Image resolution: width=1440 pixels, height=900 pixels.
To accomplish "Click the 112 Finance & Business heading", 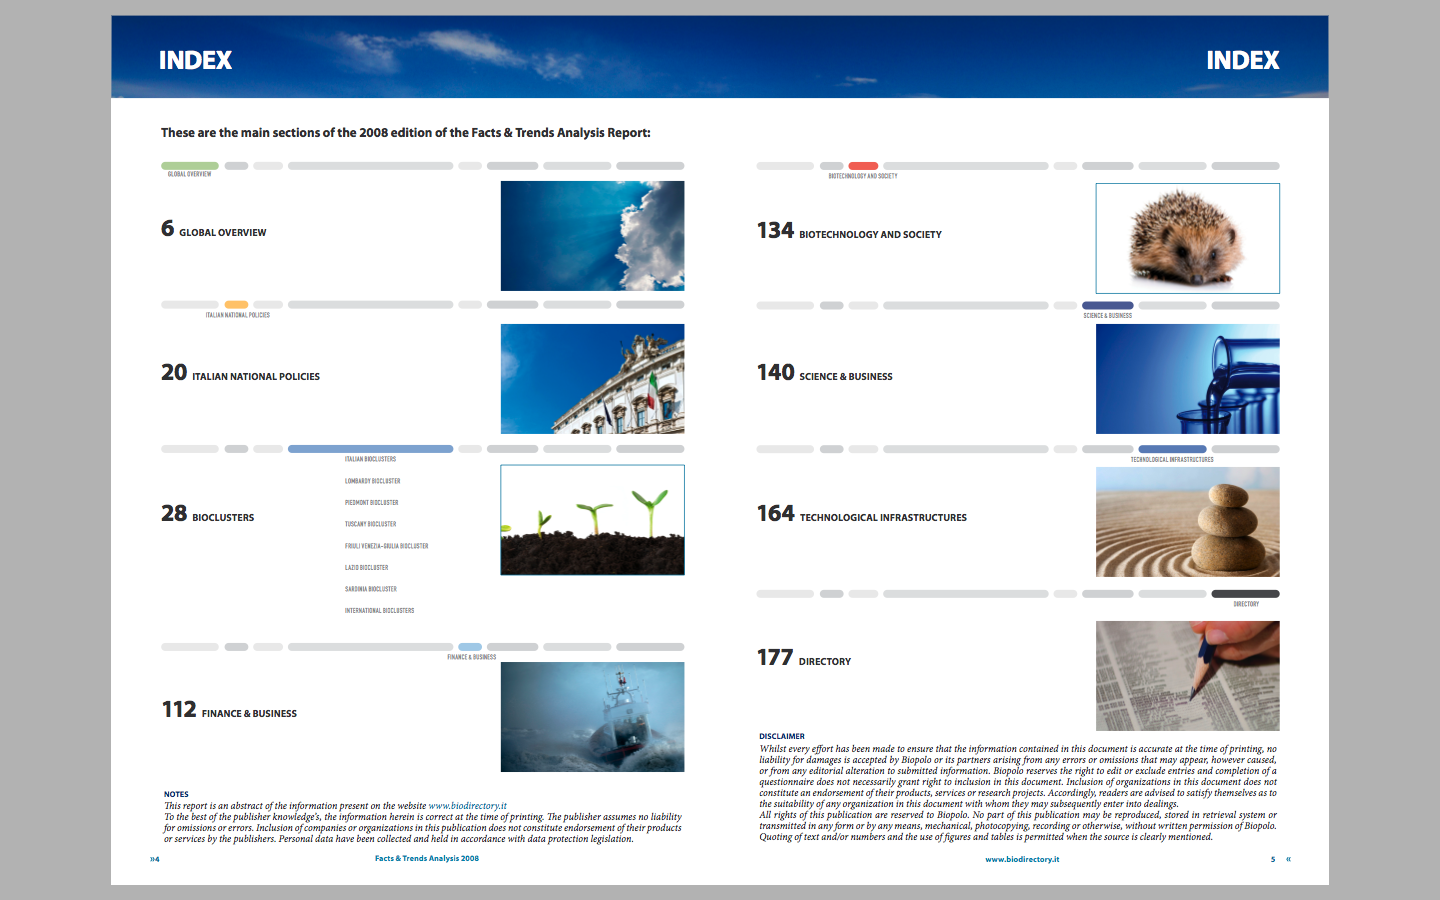I will 229,711.
